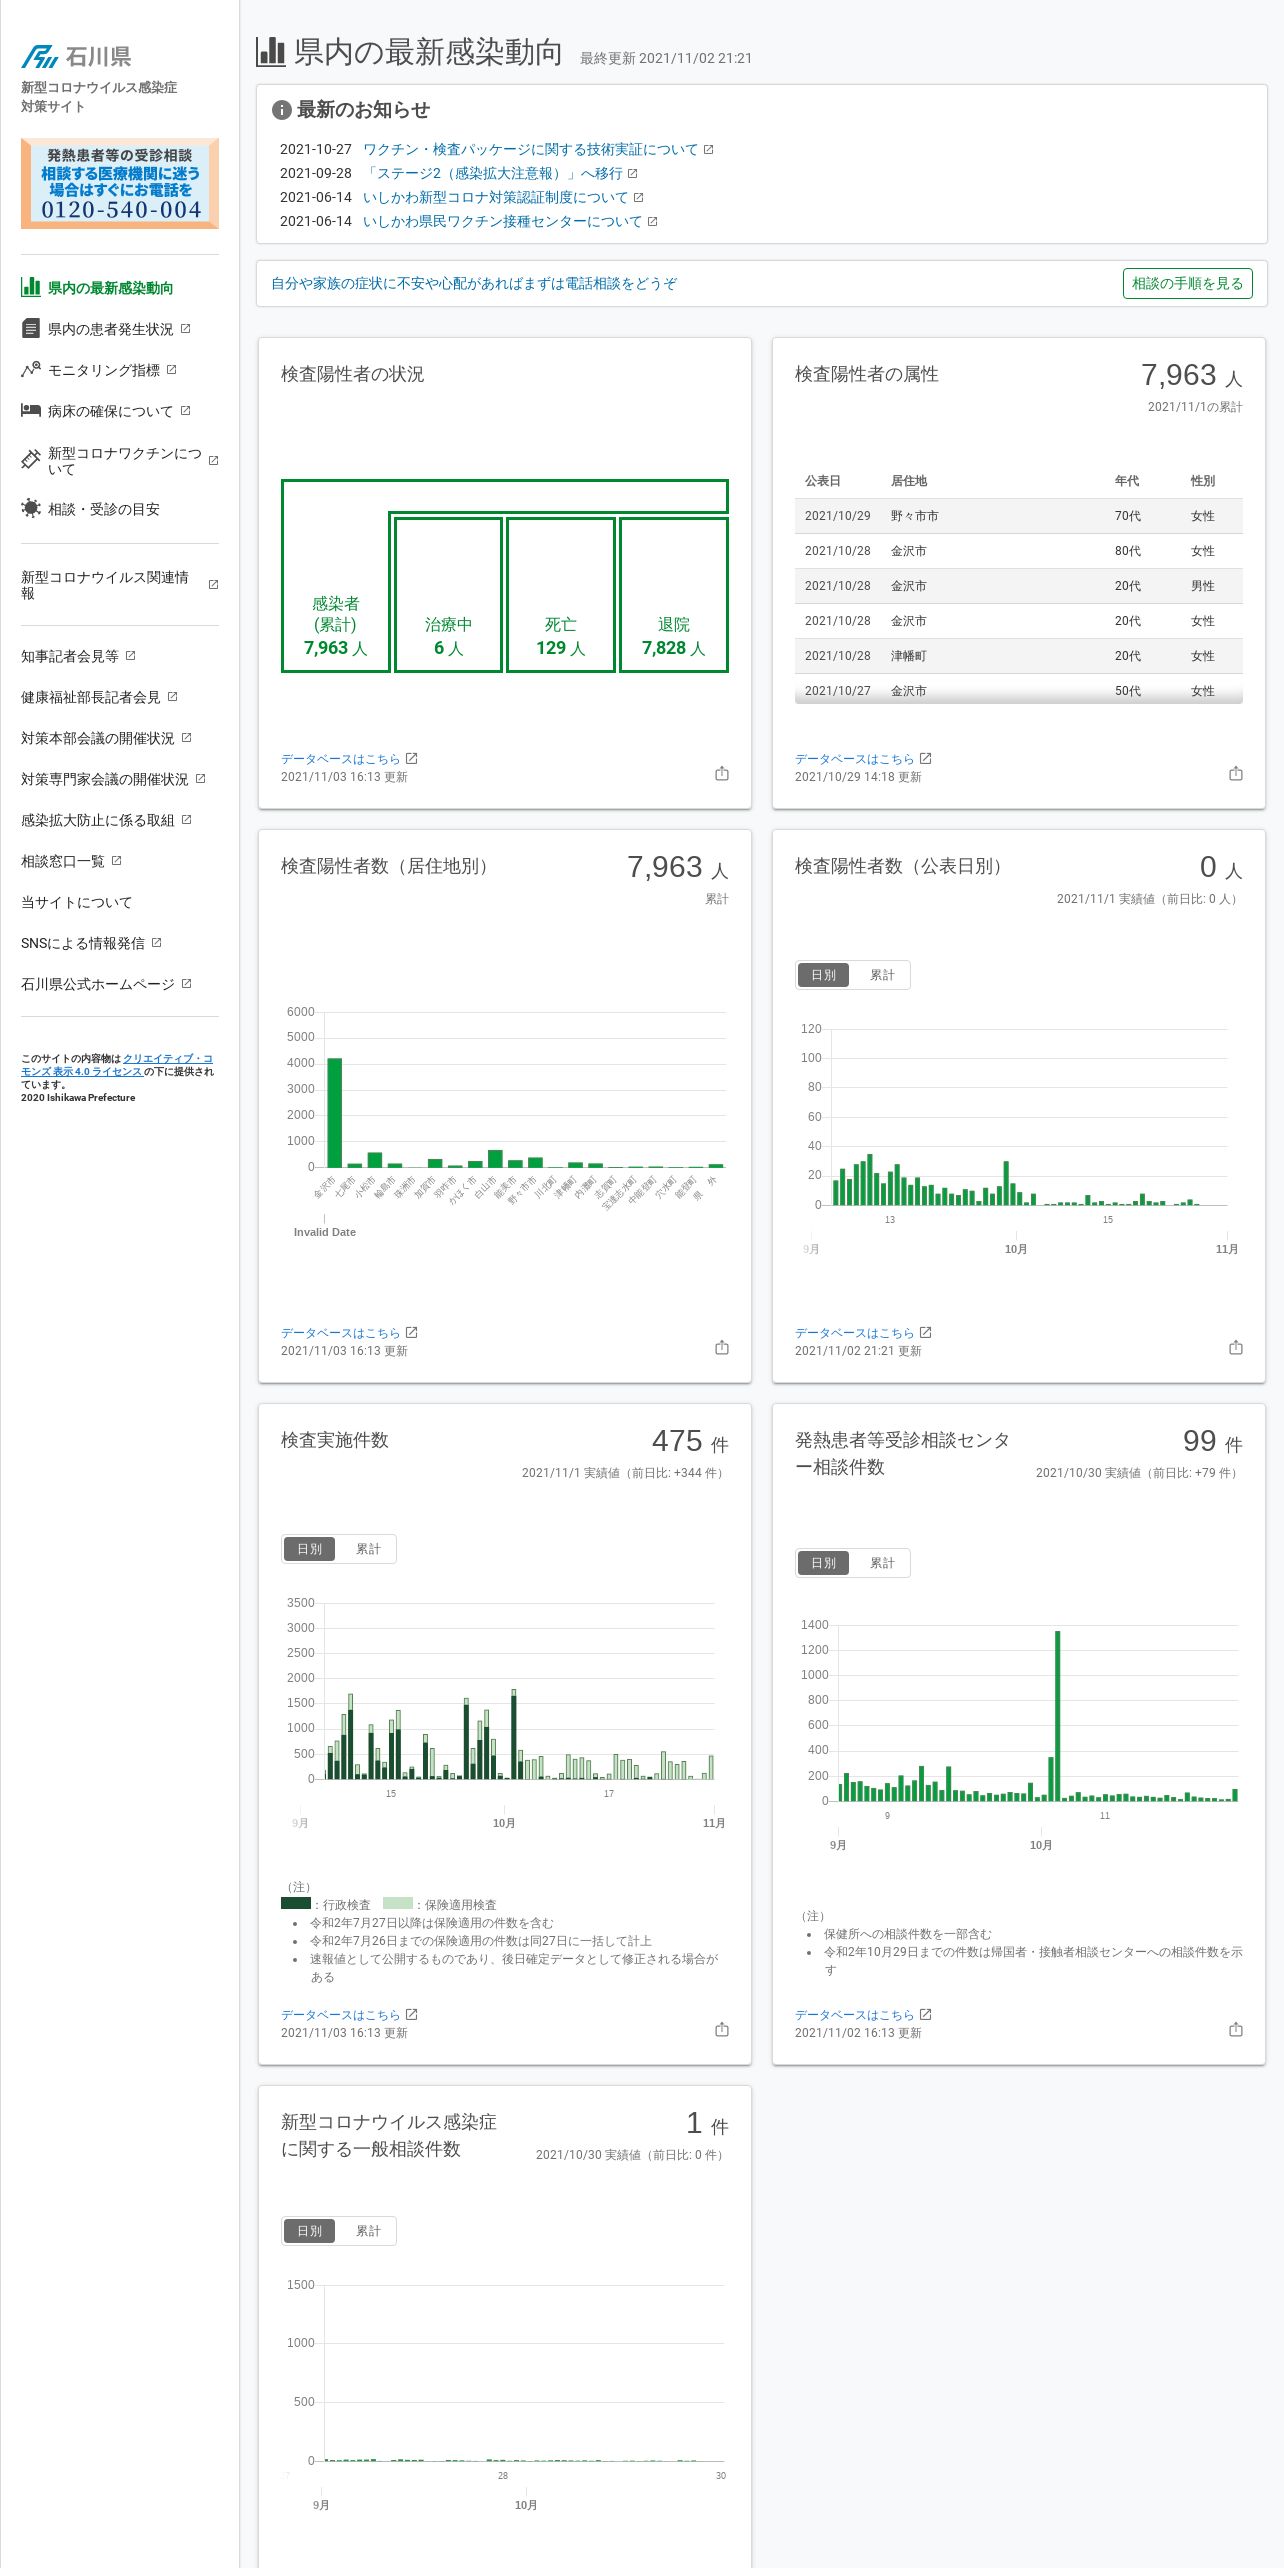
Task: Click the Ishikawa Prefecture logo
Action: pyautogui.click(x=77, y=56)
